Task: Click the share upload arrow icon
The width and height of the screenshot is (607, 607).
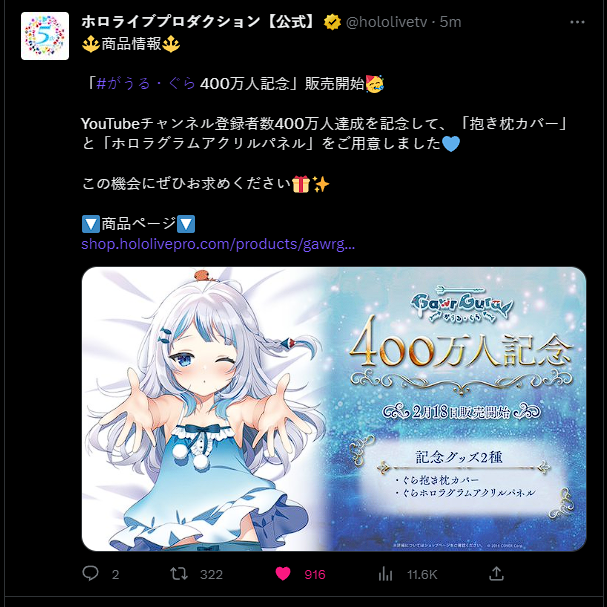Action: point(496,573)
